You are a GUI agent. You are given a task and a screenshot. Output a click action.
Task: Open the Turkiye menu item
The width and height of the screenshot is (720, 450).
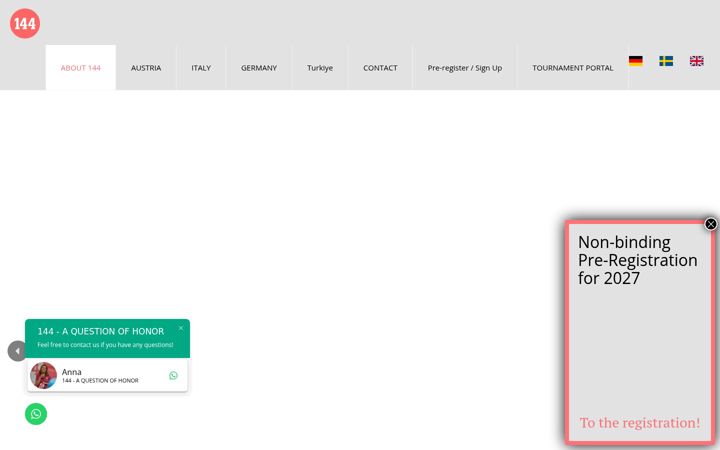click(320, 68)
